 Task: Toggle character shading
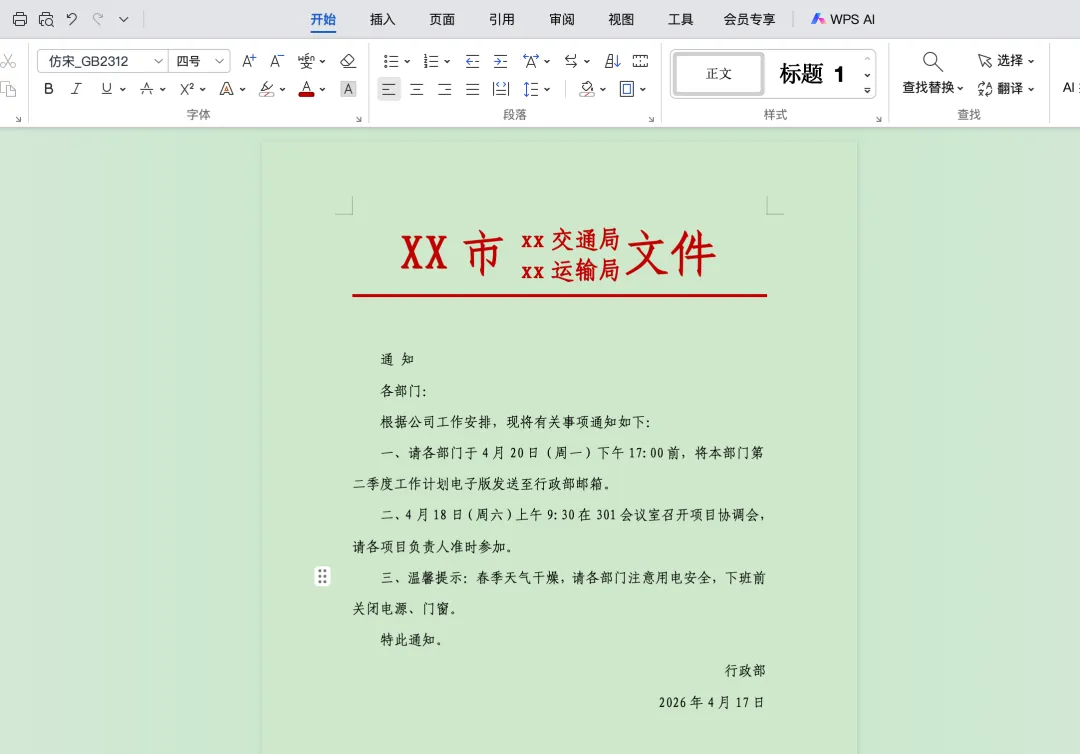point(348,89)
